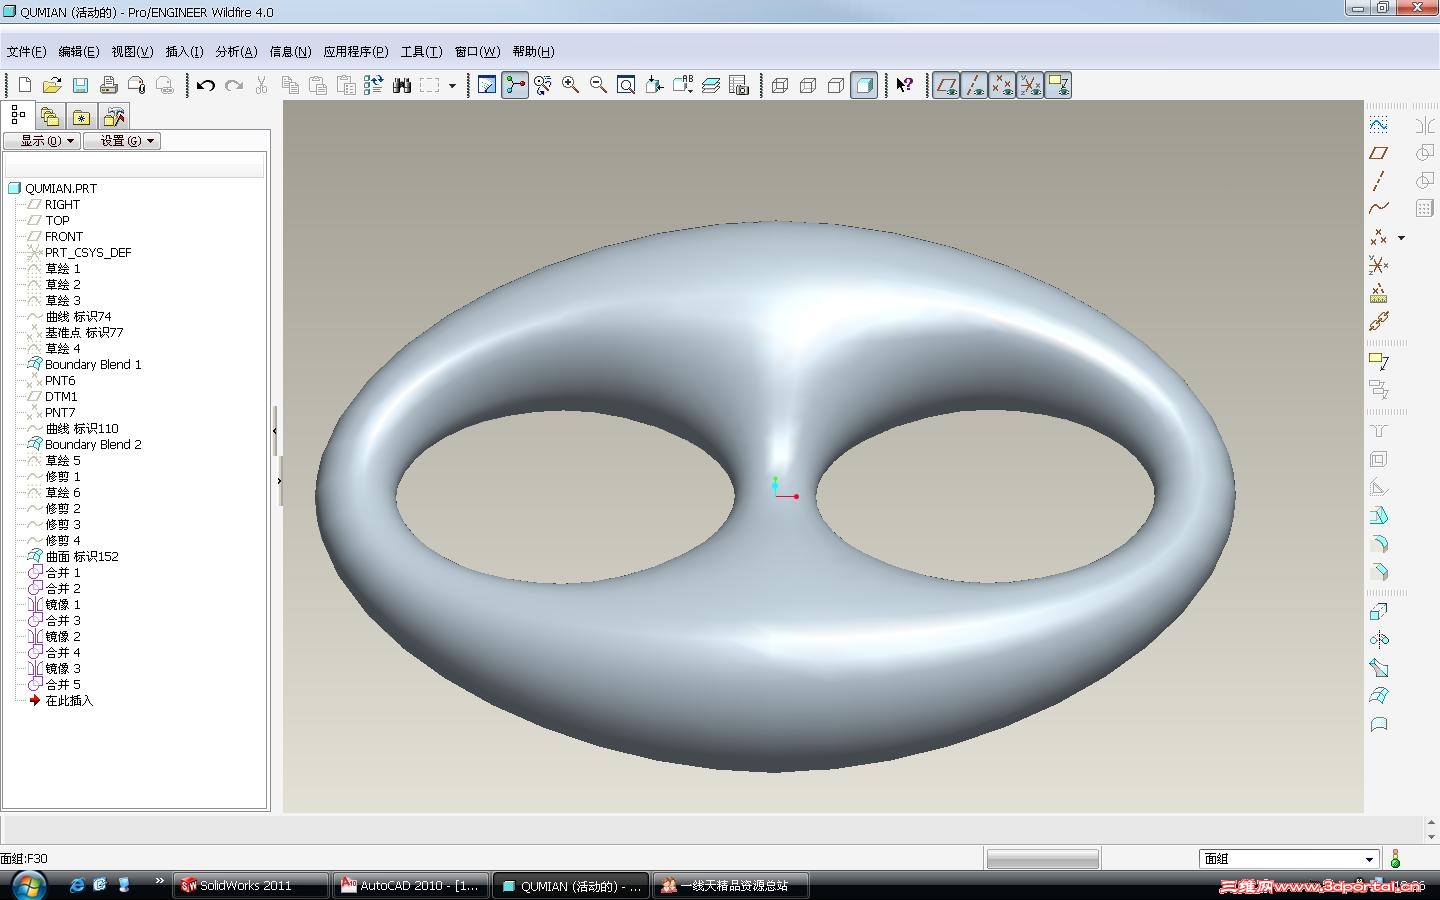
Task: Open the 设置 dropdown in model tree
Action: click(x=122, y=141)
